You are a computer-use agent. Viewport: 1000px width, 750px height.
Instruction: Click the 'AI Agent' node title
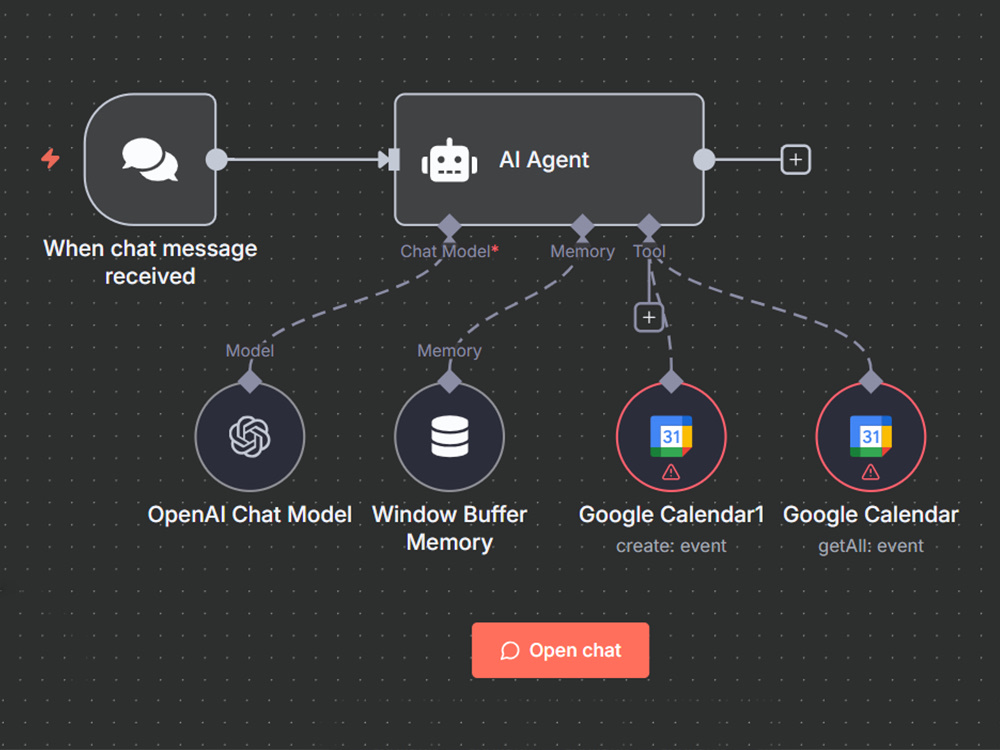coord(544,159)
